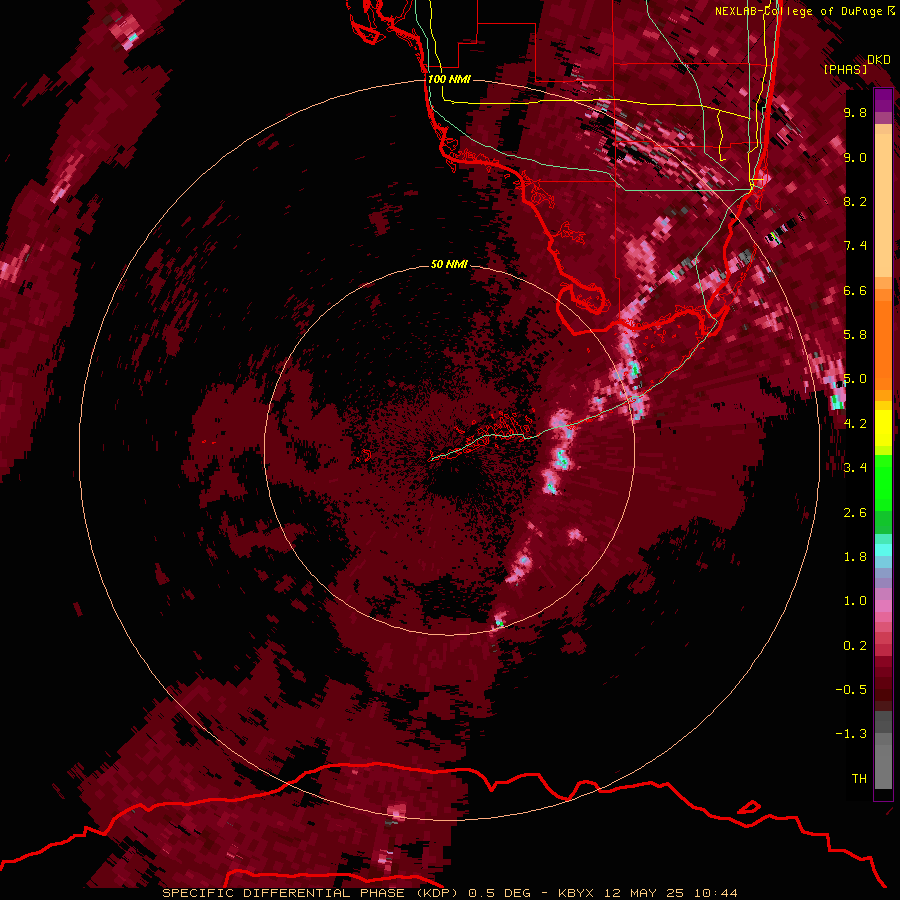This screenshot has width=900, height=900.
Task: Click the 1.0 scale value
Action: click(x=855, y=601)
